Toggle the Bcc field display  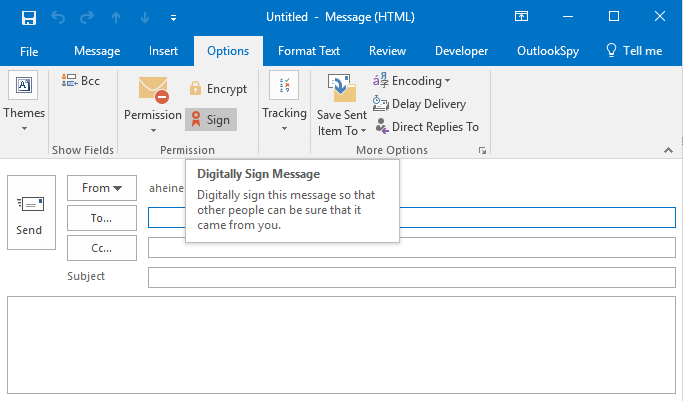pyautogui.click(x=81, y=81)
